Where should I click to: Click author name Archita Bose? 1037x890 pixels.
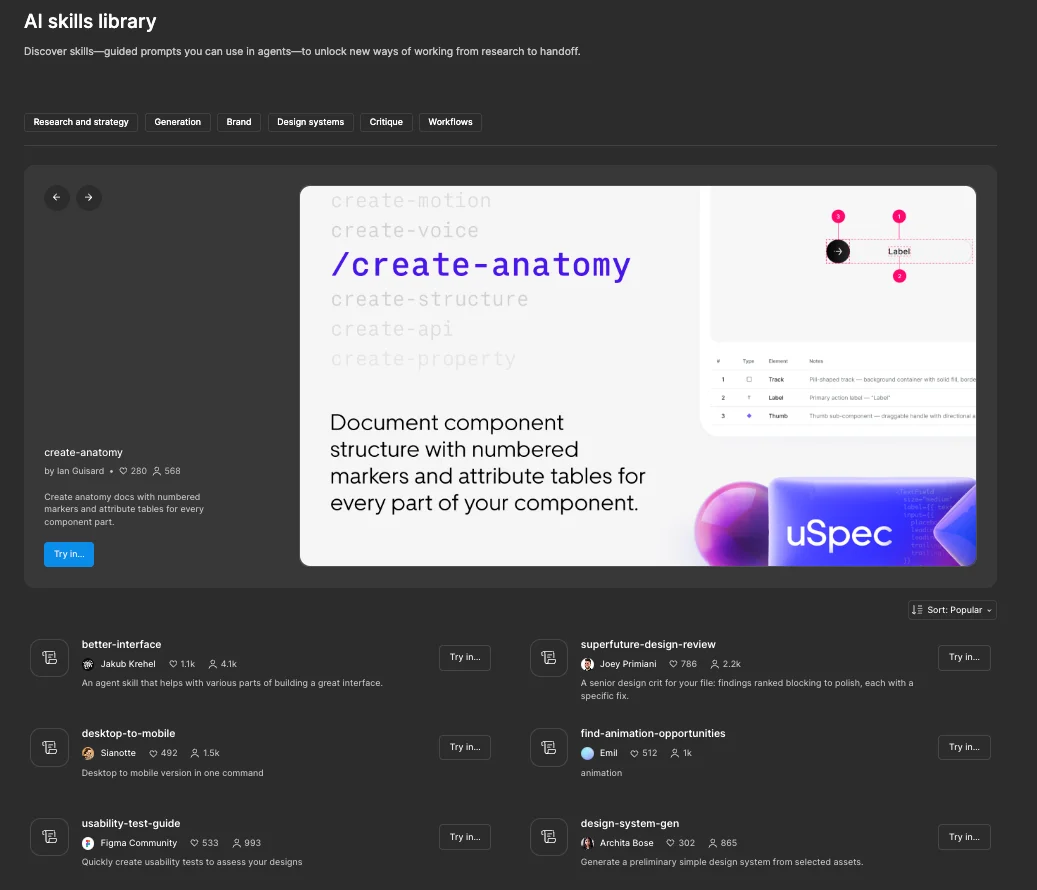click(x=626, y=843)
